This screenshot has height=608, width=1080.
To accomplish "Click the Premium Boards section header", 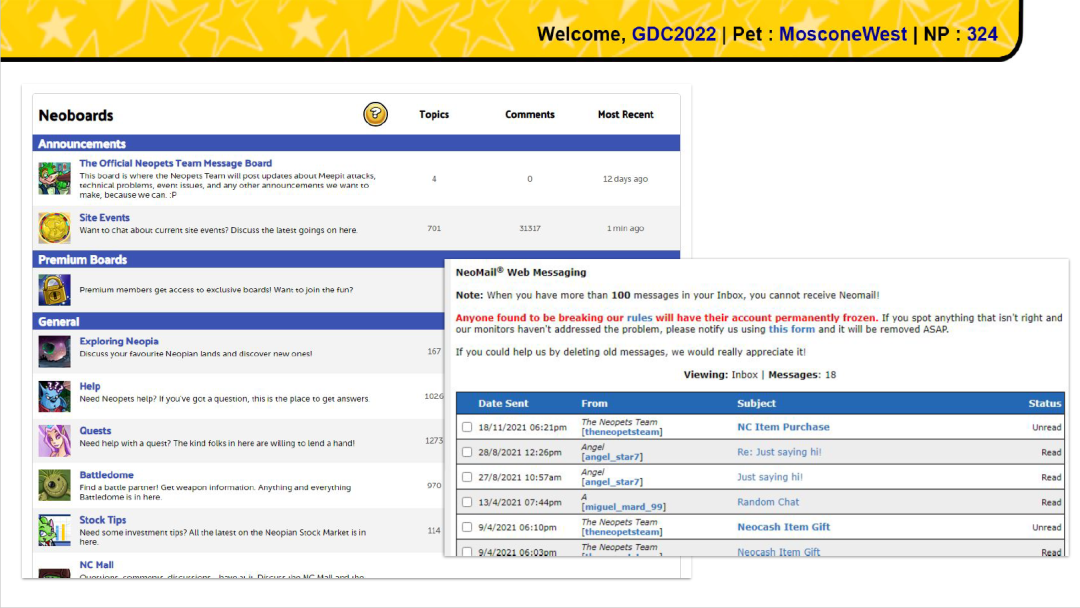I will [238, 260].
